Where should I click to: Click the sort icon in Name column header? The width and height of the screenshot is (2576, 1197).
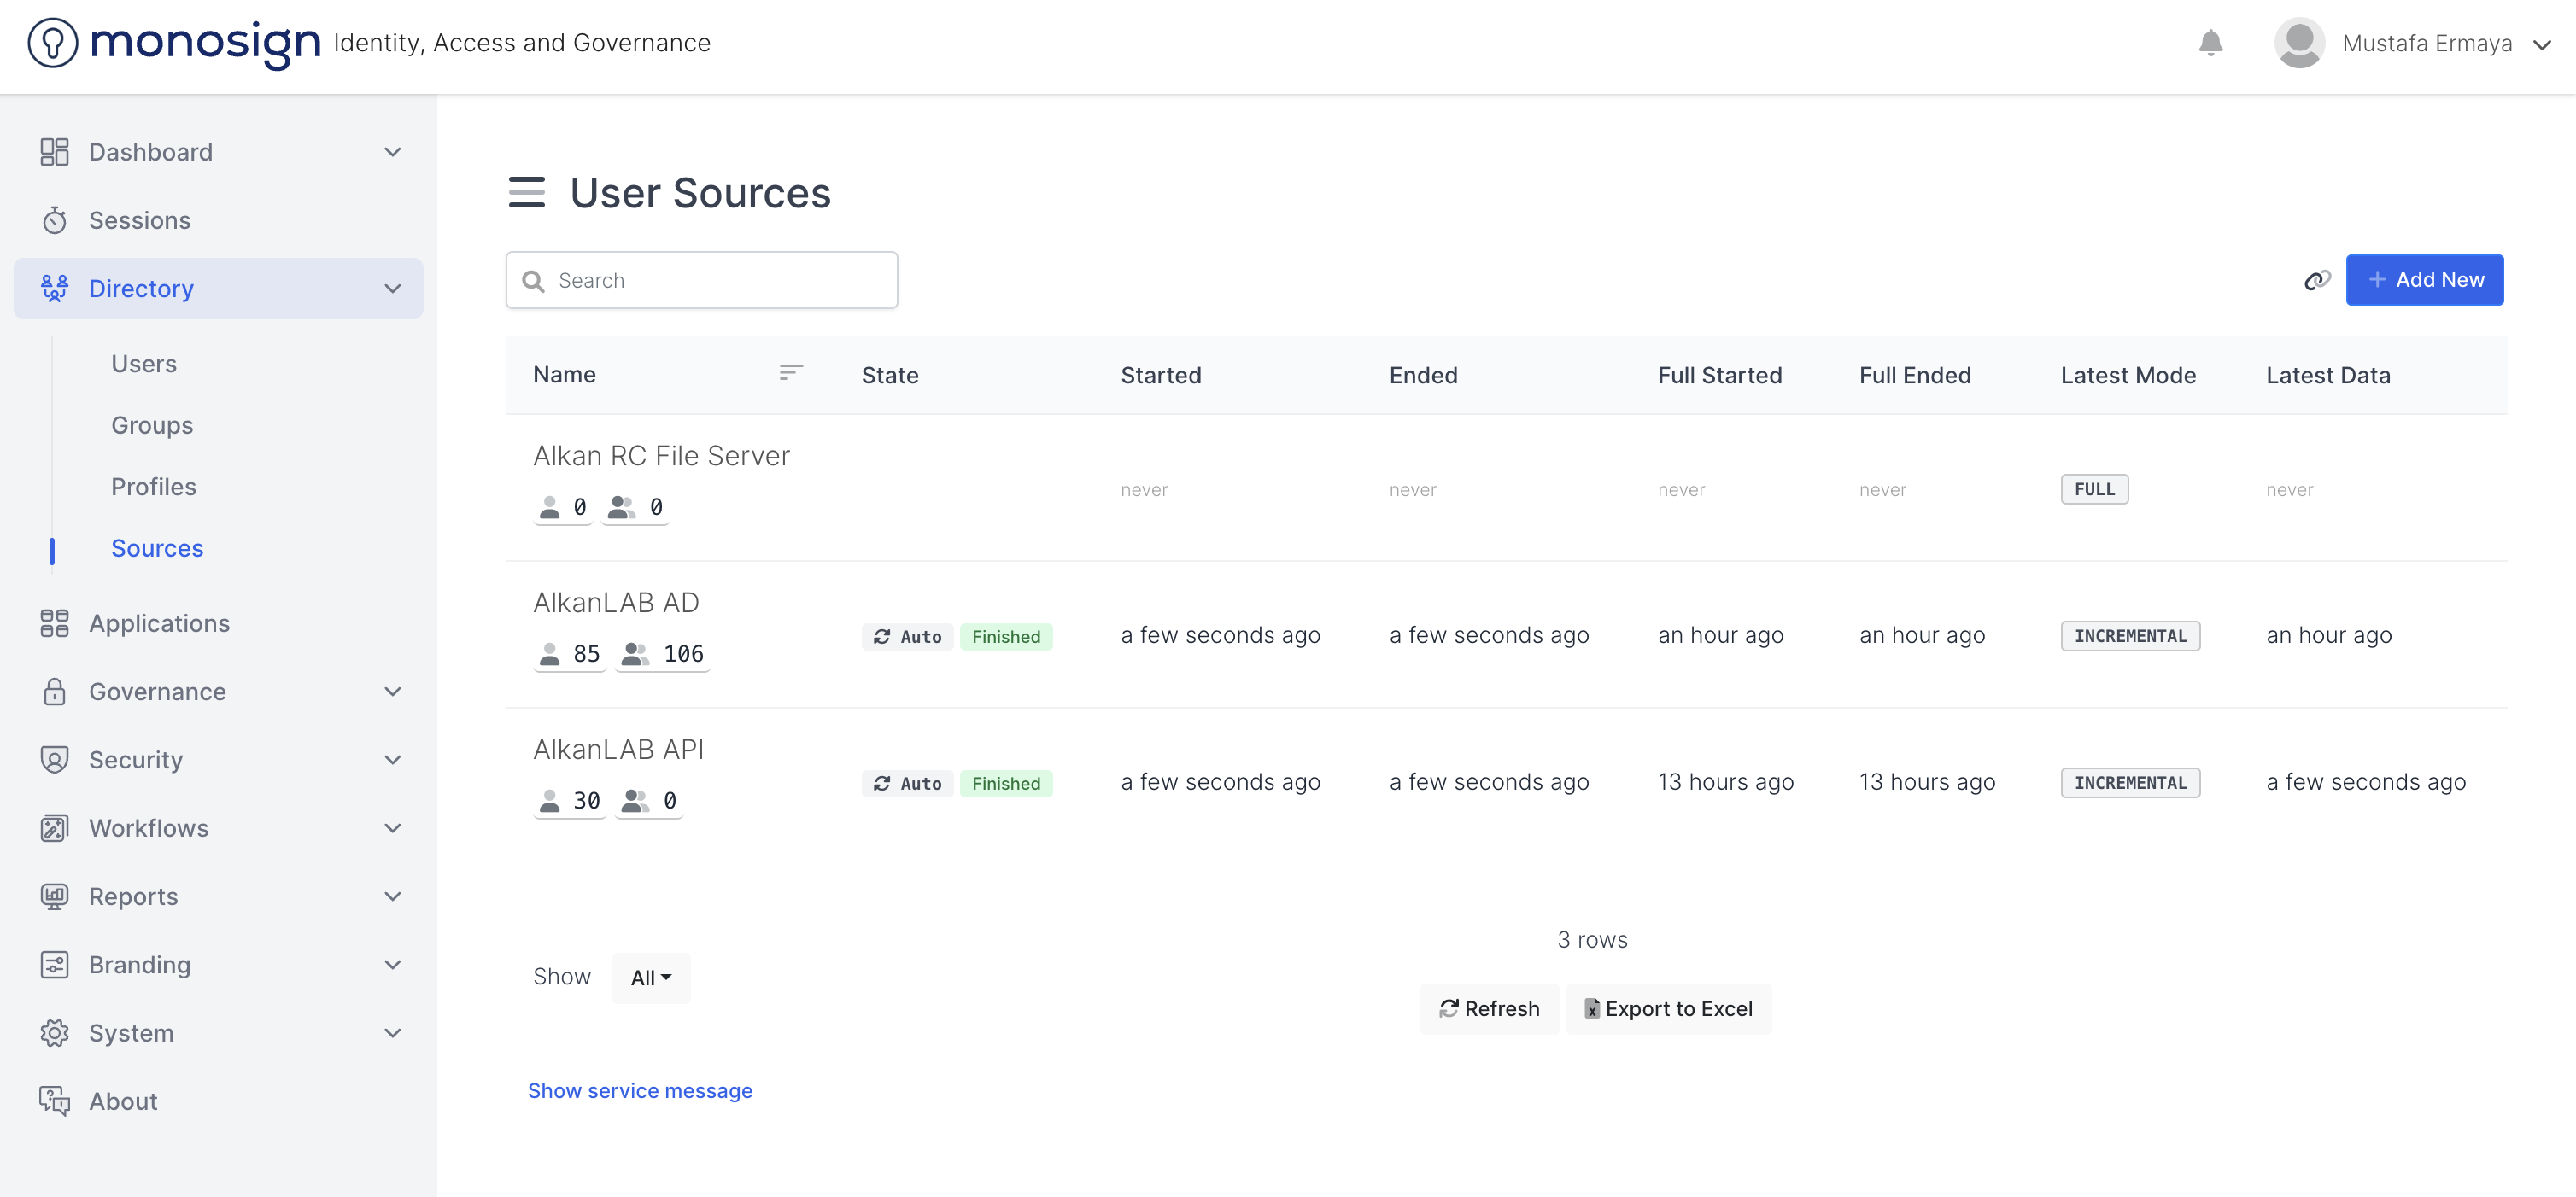coord(790,373)
